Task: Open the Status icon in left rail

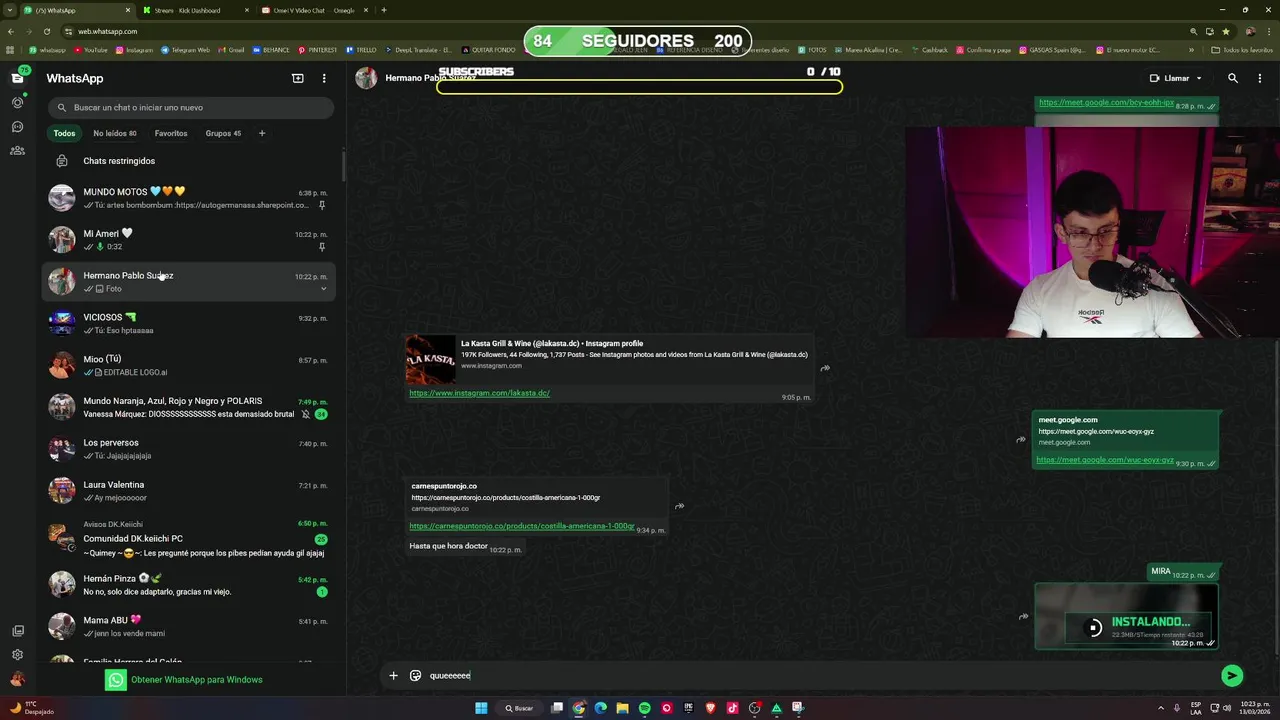Action: (x=17, y=102)
